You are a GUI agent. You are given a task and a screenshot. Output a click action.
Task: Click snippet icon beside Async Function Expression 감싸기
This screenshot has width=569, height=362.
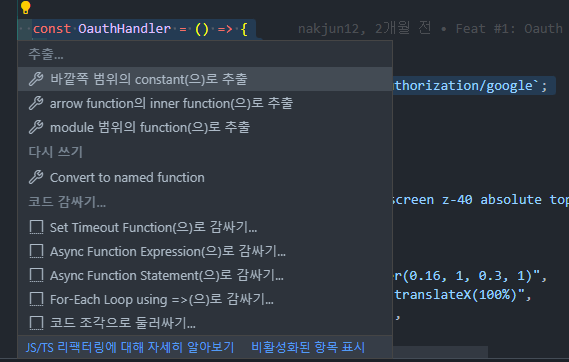36,251
